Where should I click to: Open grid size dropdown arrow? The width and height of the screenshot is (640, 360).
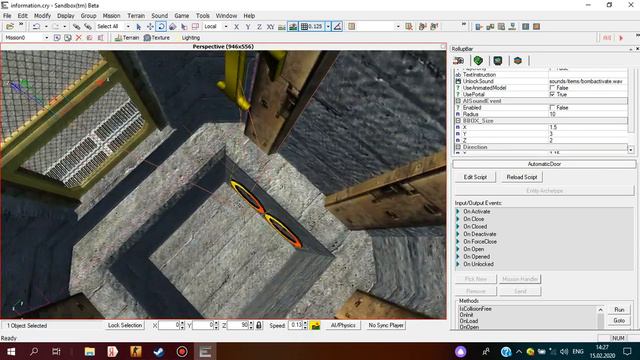coord(328,27)
